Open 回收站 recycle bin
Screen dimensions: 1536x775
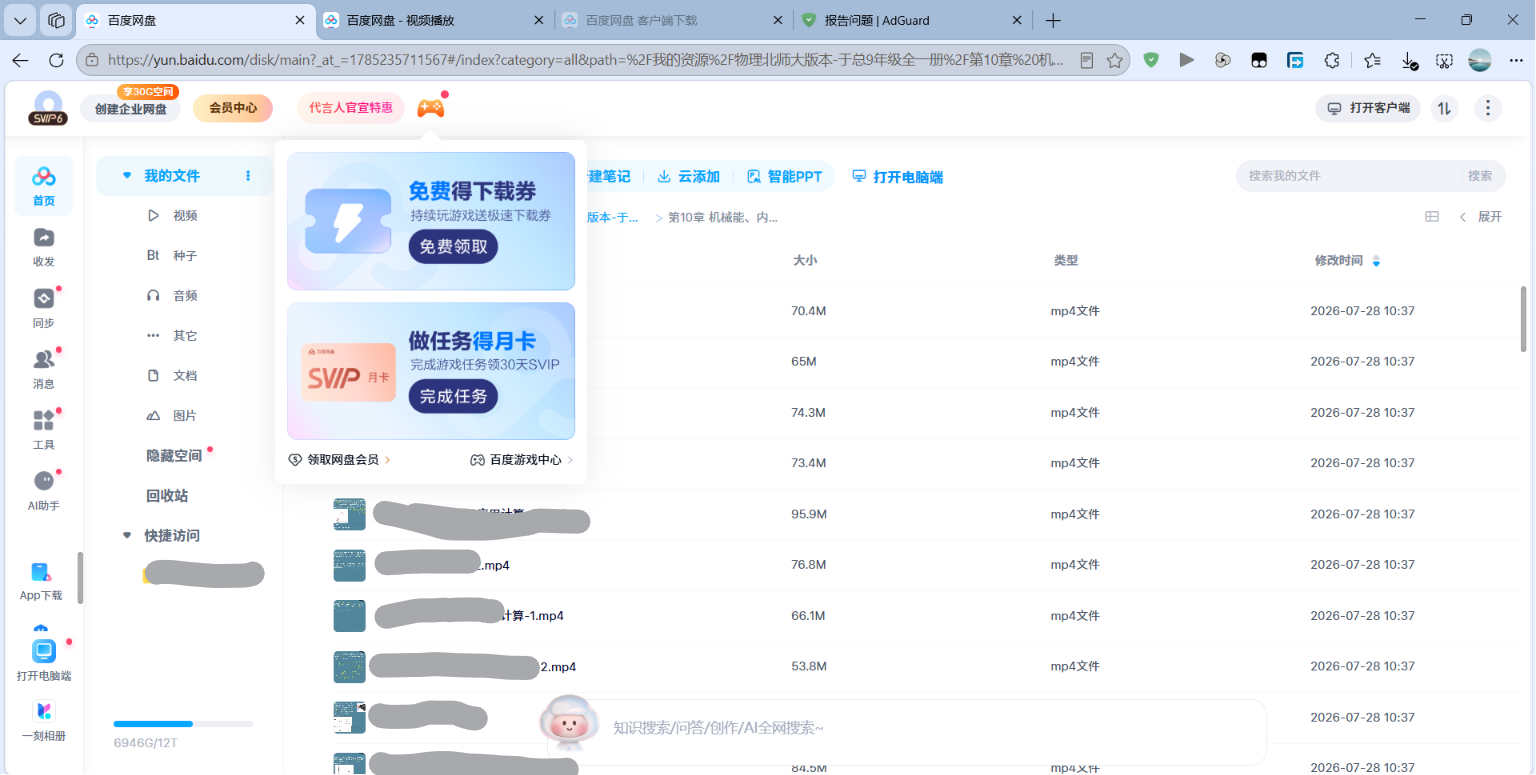click(x=167, y=495)
